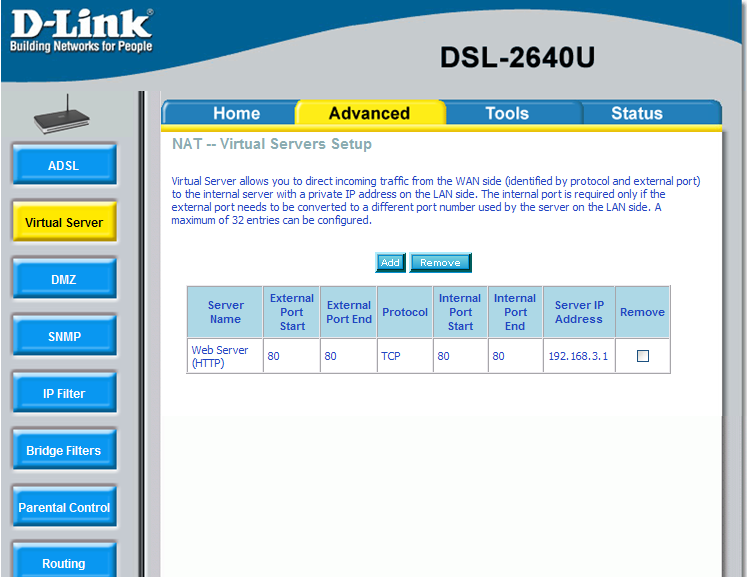Check Remove box for Web Server (HTTP)
The image size is (747, 577).
tap(643, 356)
